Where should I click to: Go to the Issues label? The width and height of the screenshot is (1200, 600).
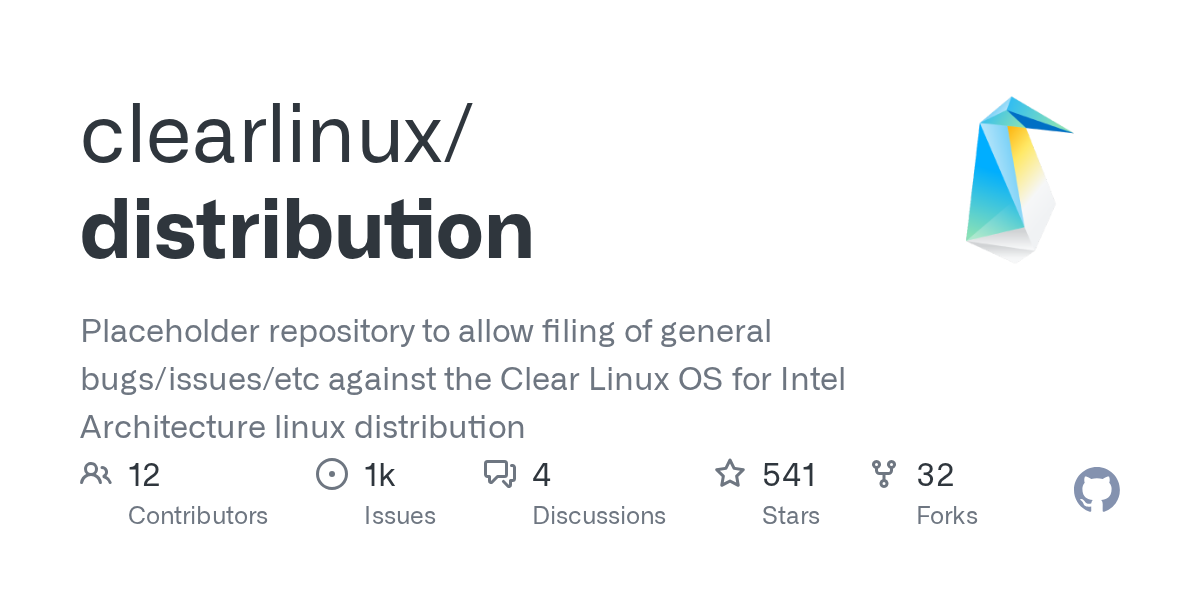tap(400, 516)
